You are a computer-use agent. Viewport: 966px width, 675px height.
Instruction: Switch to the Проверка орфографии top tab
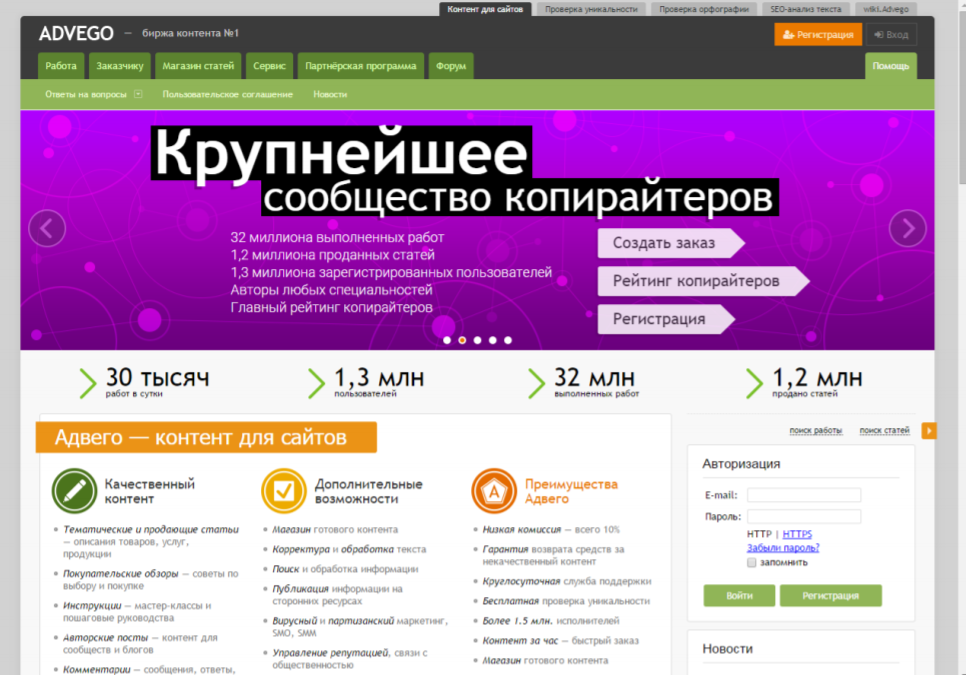(x=704, y=9)
